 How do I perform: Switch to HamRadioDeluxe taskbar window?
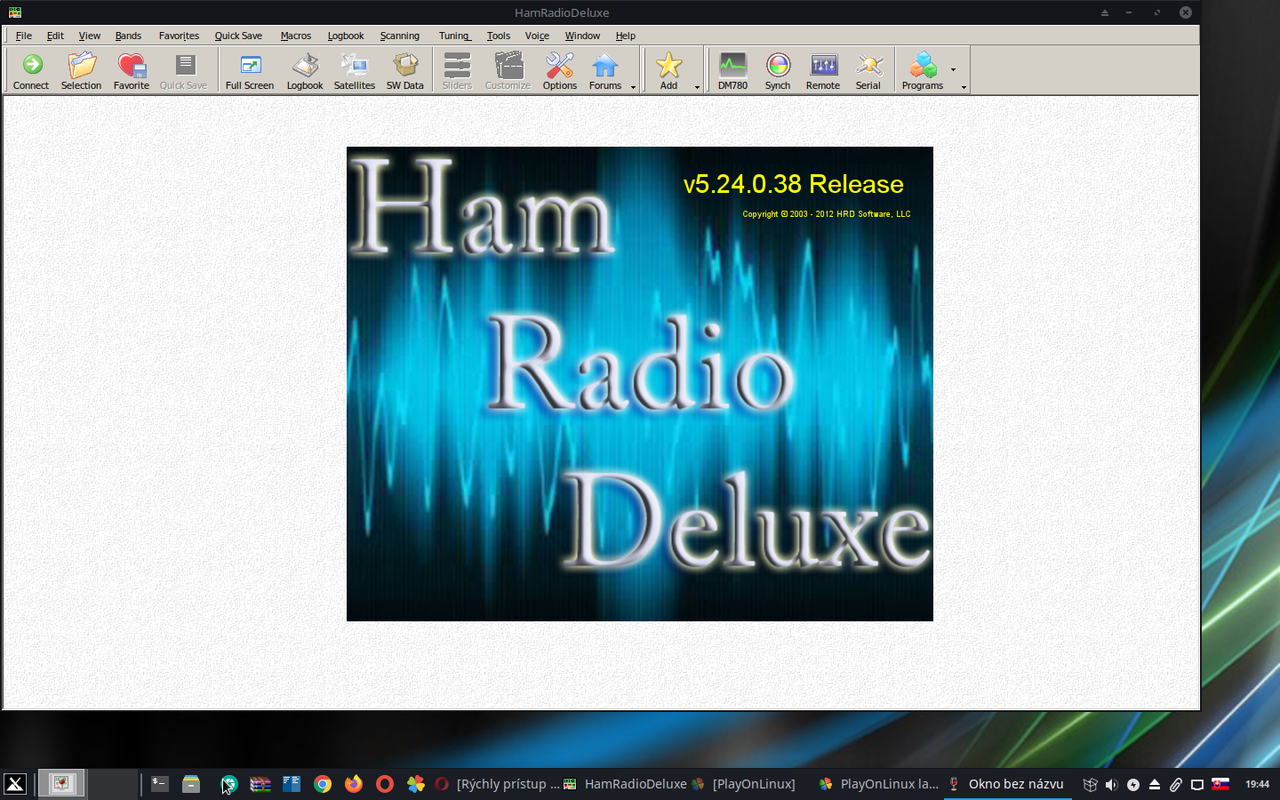point(626,784)
